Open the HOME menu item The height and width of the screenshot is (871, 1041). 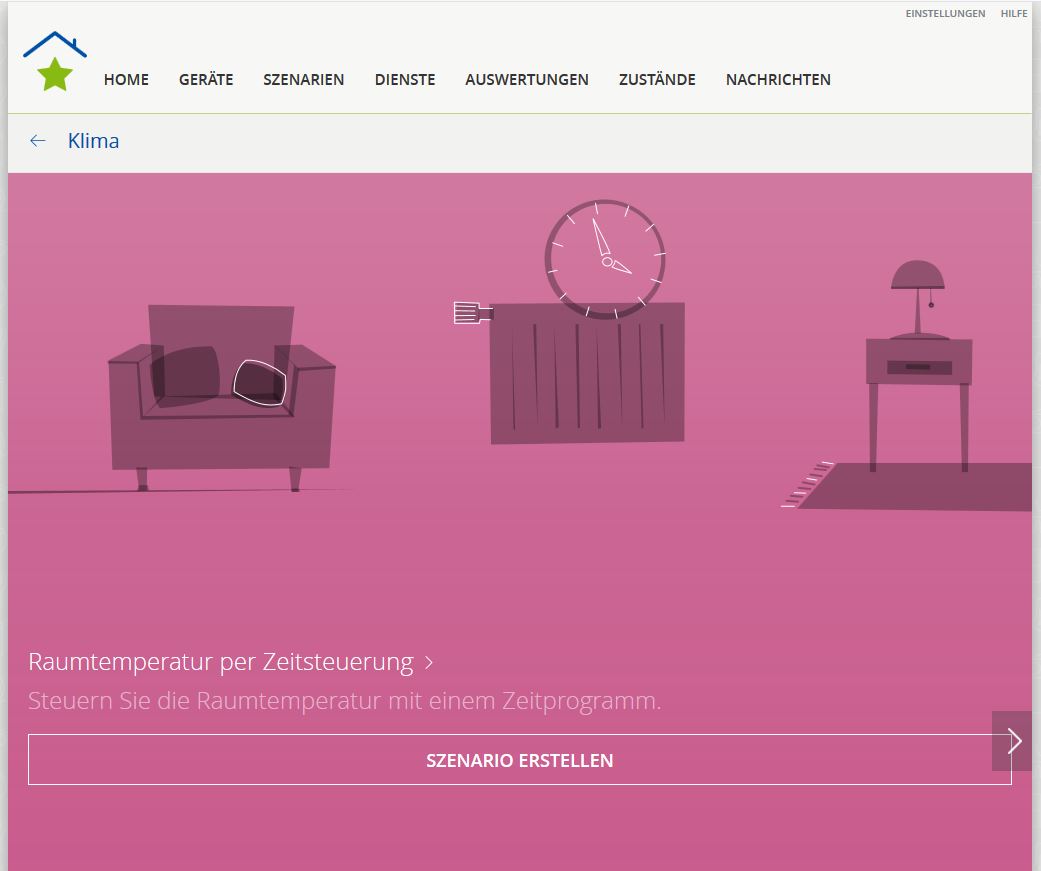tap(126, 80)
